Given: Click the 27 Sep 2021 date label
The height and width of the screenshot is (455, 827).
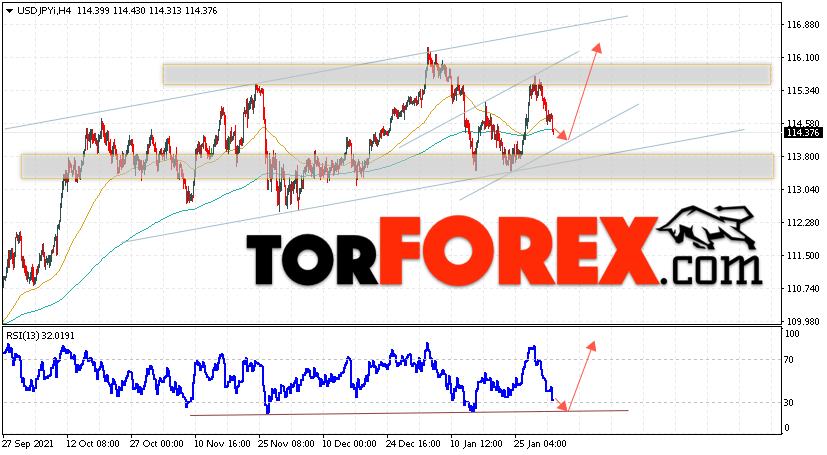Looking at the screenshot, I should (x=28, y=444).
